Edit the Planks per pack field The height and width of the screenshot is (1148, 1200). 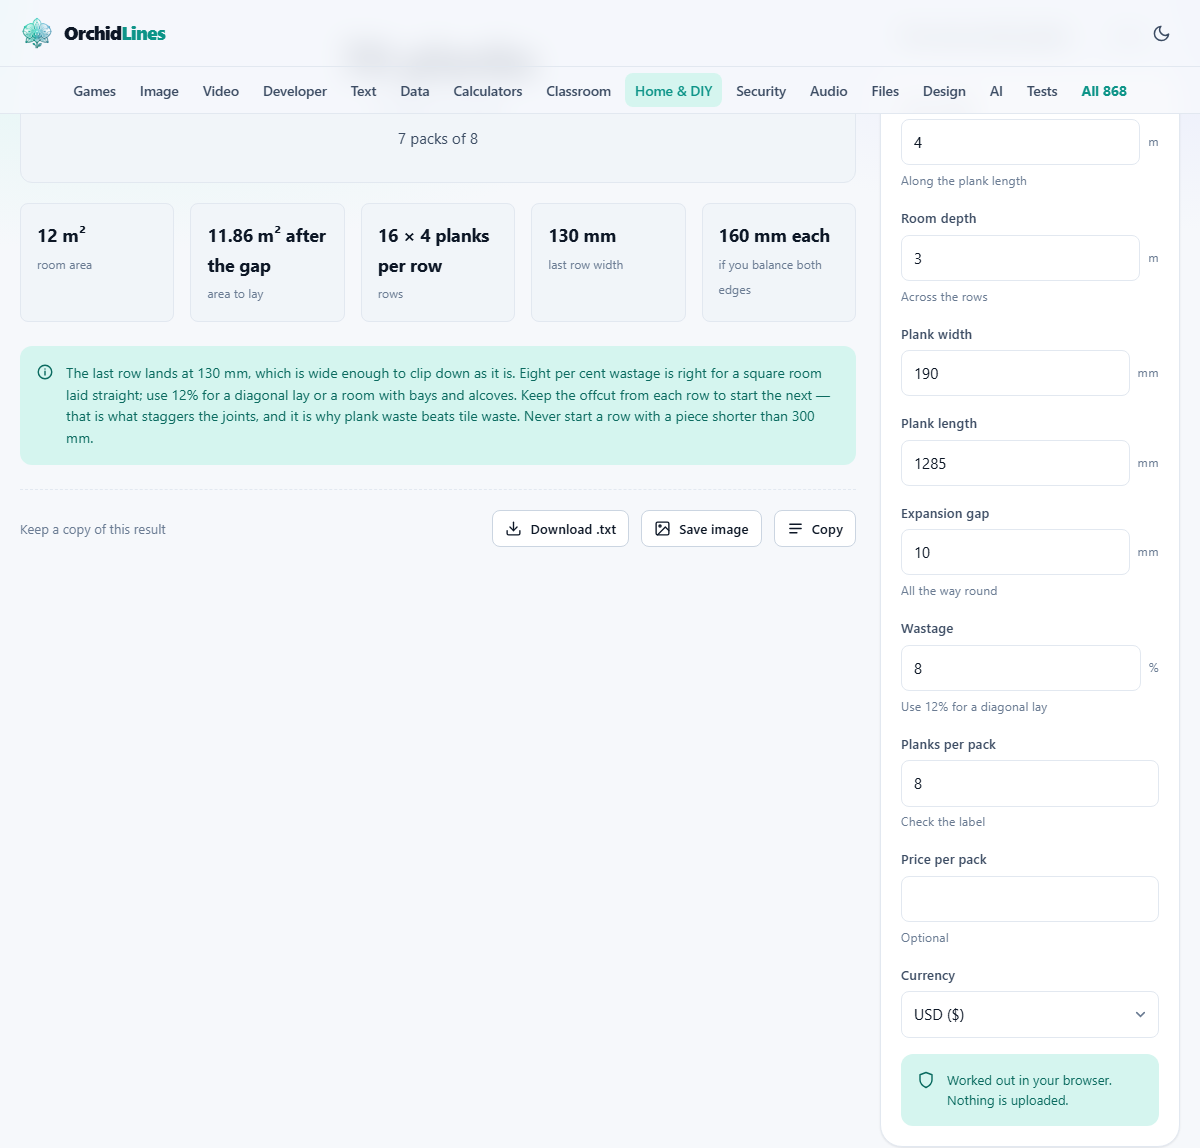pyautogui.click(x=1029, y=783)
